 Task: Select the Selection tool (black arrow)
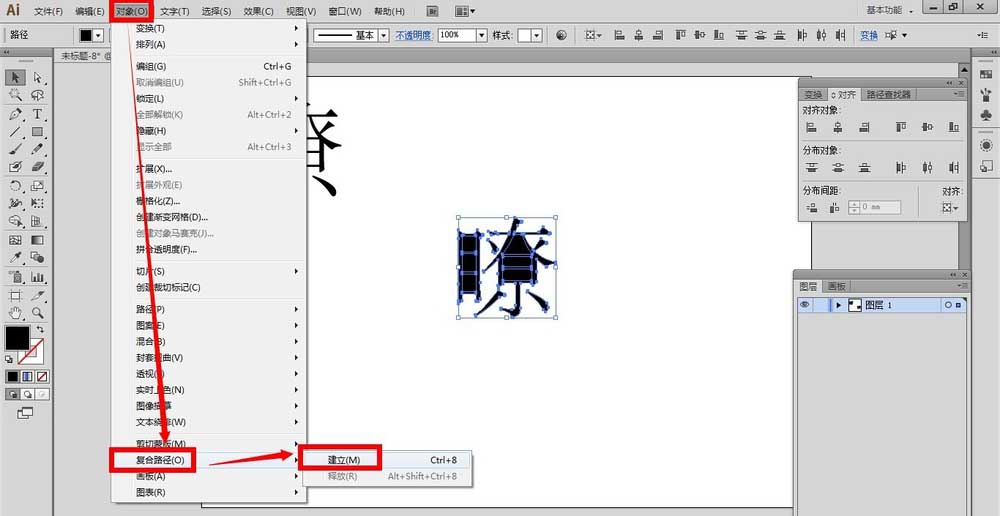pyautogui.click(x=16, y=78)
